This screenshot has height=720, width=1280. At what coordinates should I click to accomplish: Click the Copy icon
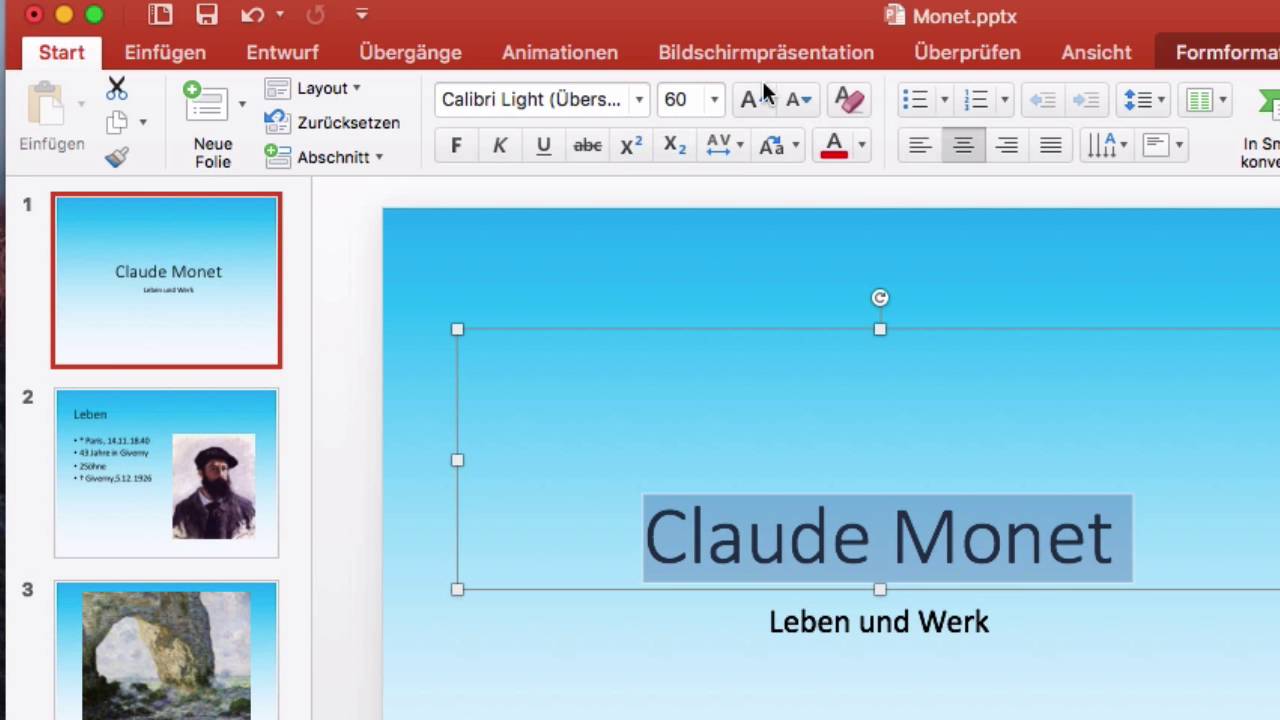pos(117,122)
